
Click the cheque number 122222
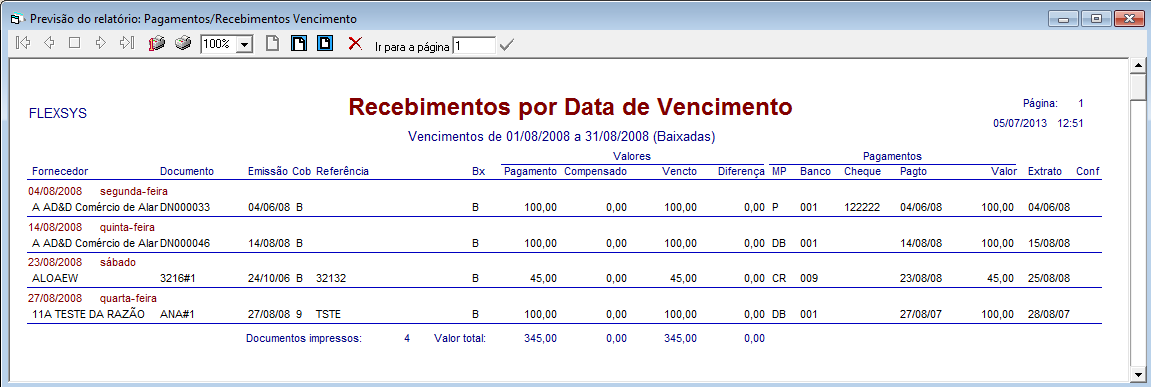[x=862, y=207]
